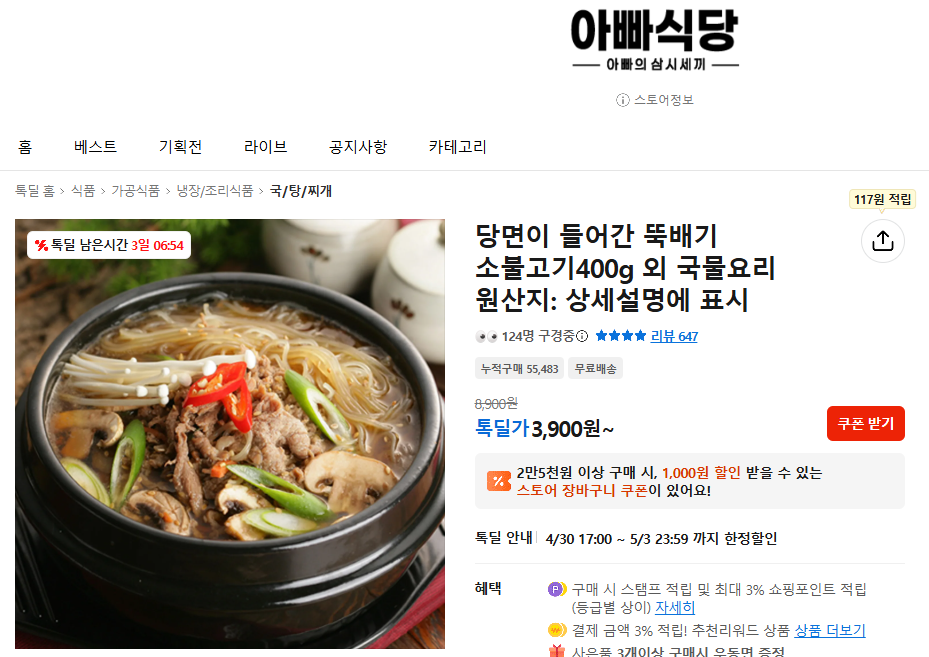Image resolution: width=929 pixels, height=657 pixels.
Task: Click the info icon beside 124명 구경중
Action: (582, 336)
